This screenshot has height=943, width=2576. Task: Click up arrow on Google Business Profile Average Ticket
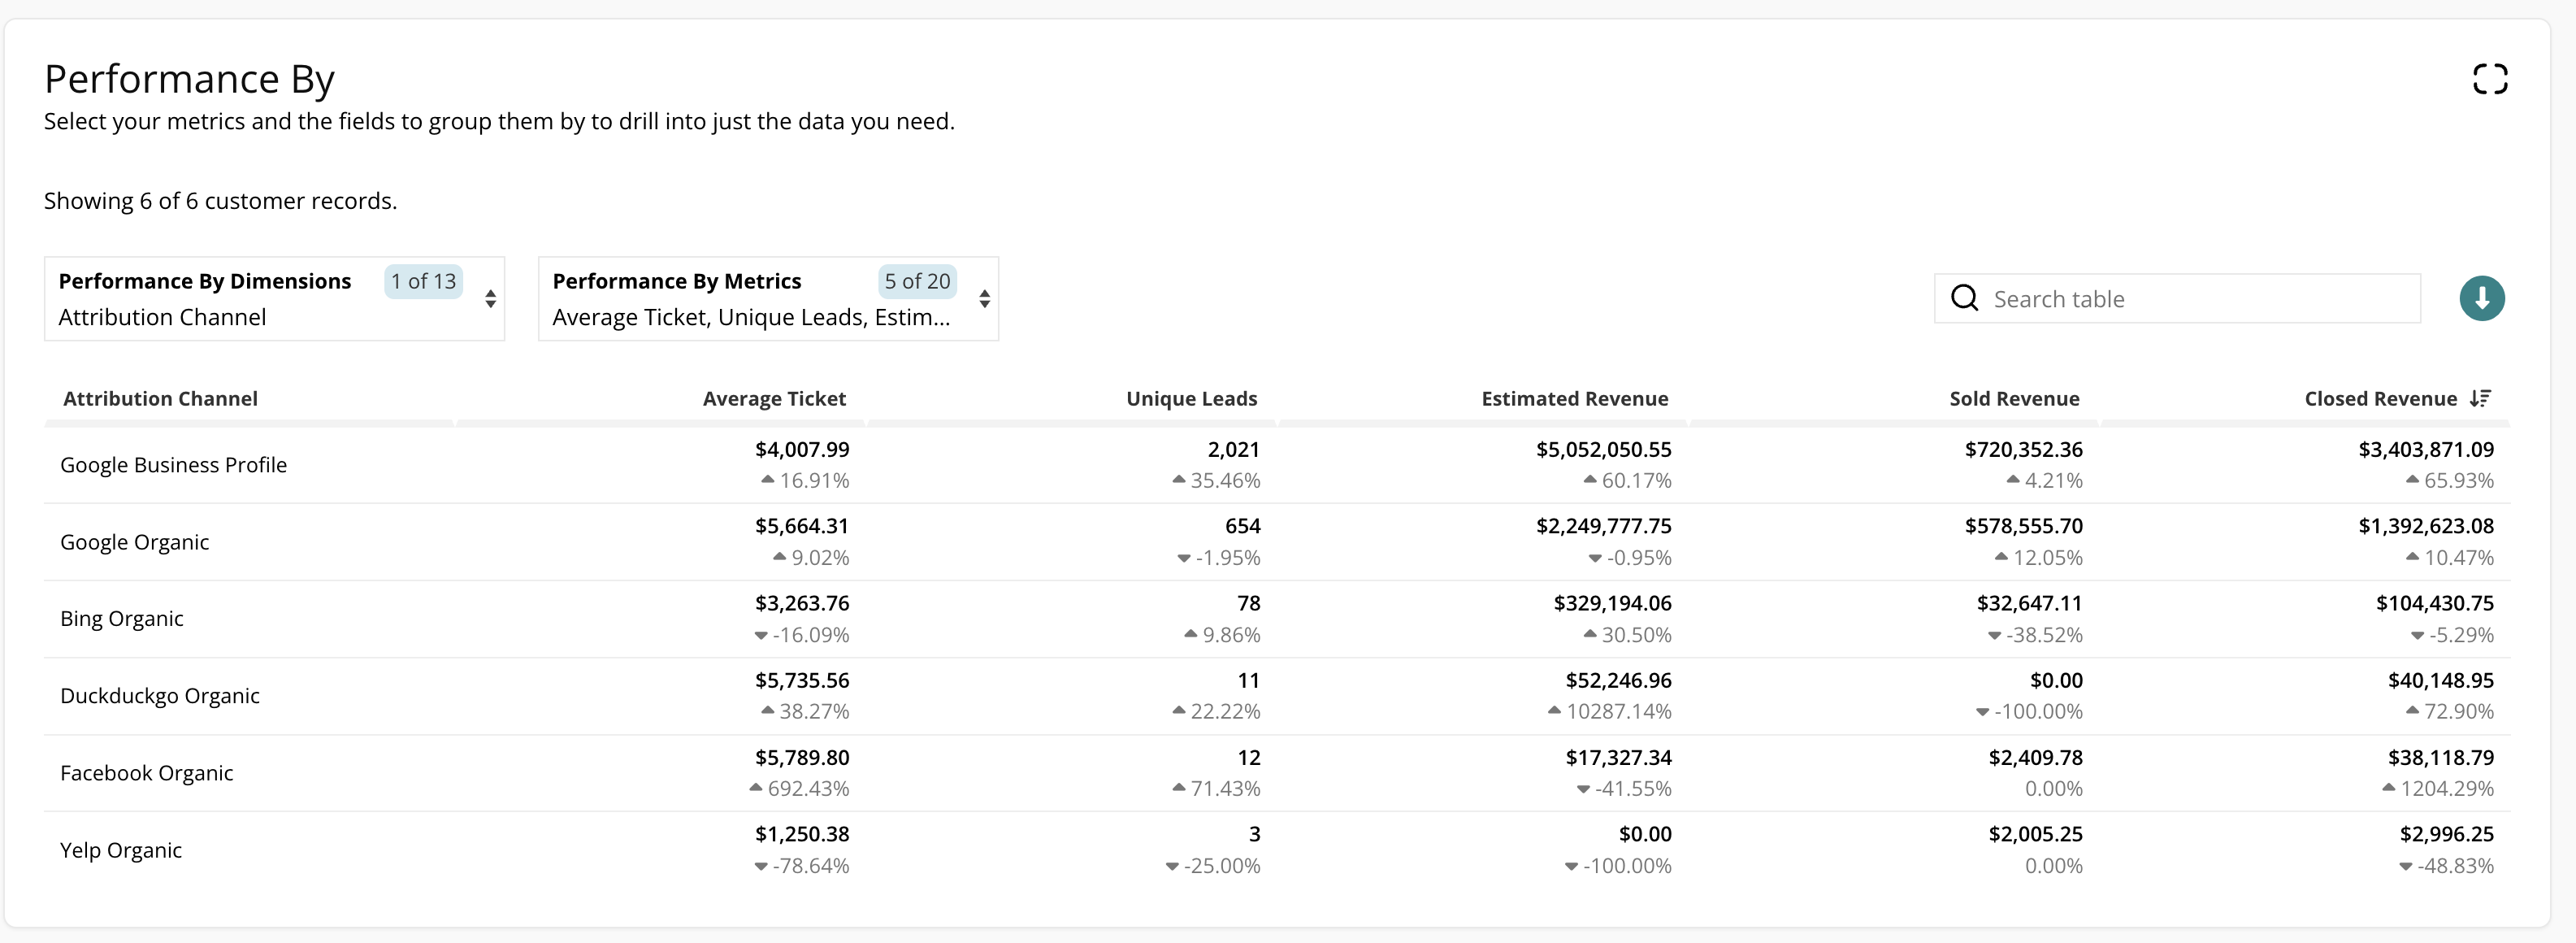pos(767,480)
